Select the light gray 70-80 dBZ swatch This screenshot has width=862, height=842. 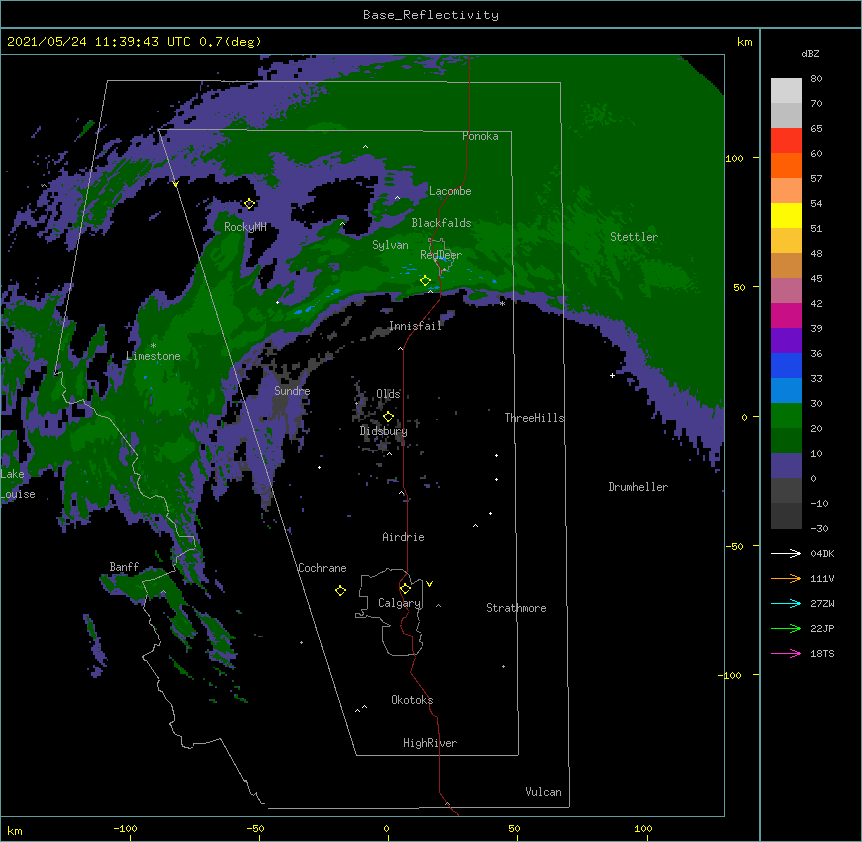(786, 90)
